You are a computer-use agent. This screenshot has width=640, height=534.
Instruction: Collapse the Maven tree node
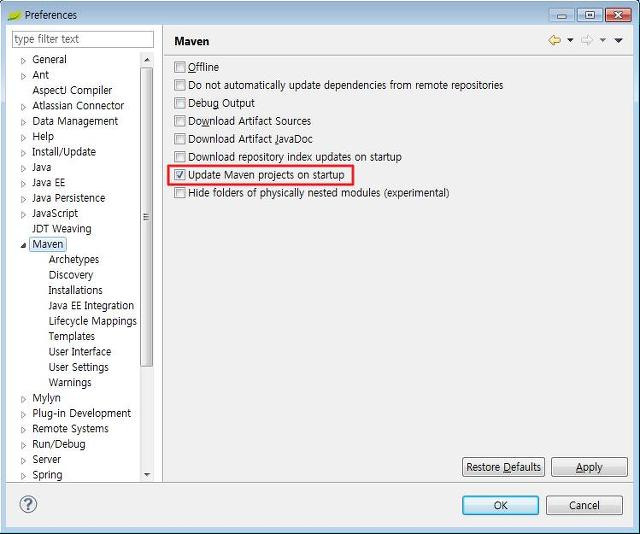click(23, 245)
